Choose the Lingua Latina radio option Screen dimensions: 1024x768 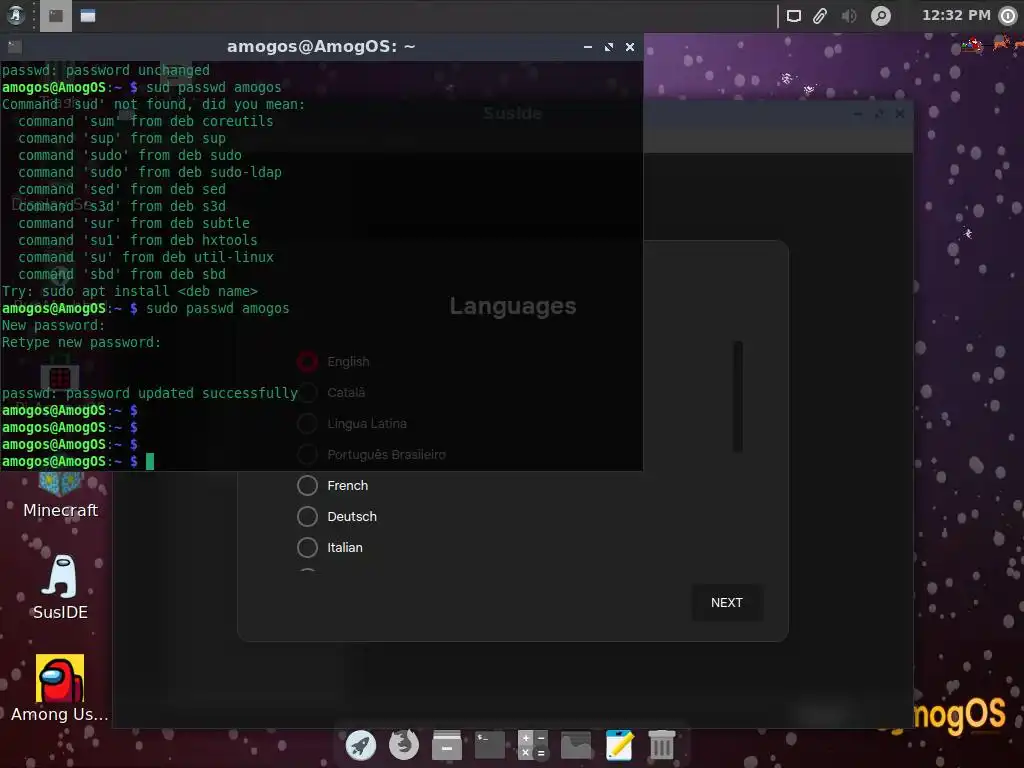coord(307,423)
